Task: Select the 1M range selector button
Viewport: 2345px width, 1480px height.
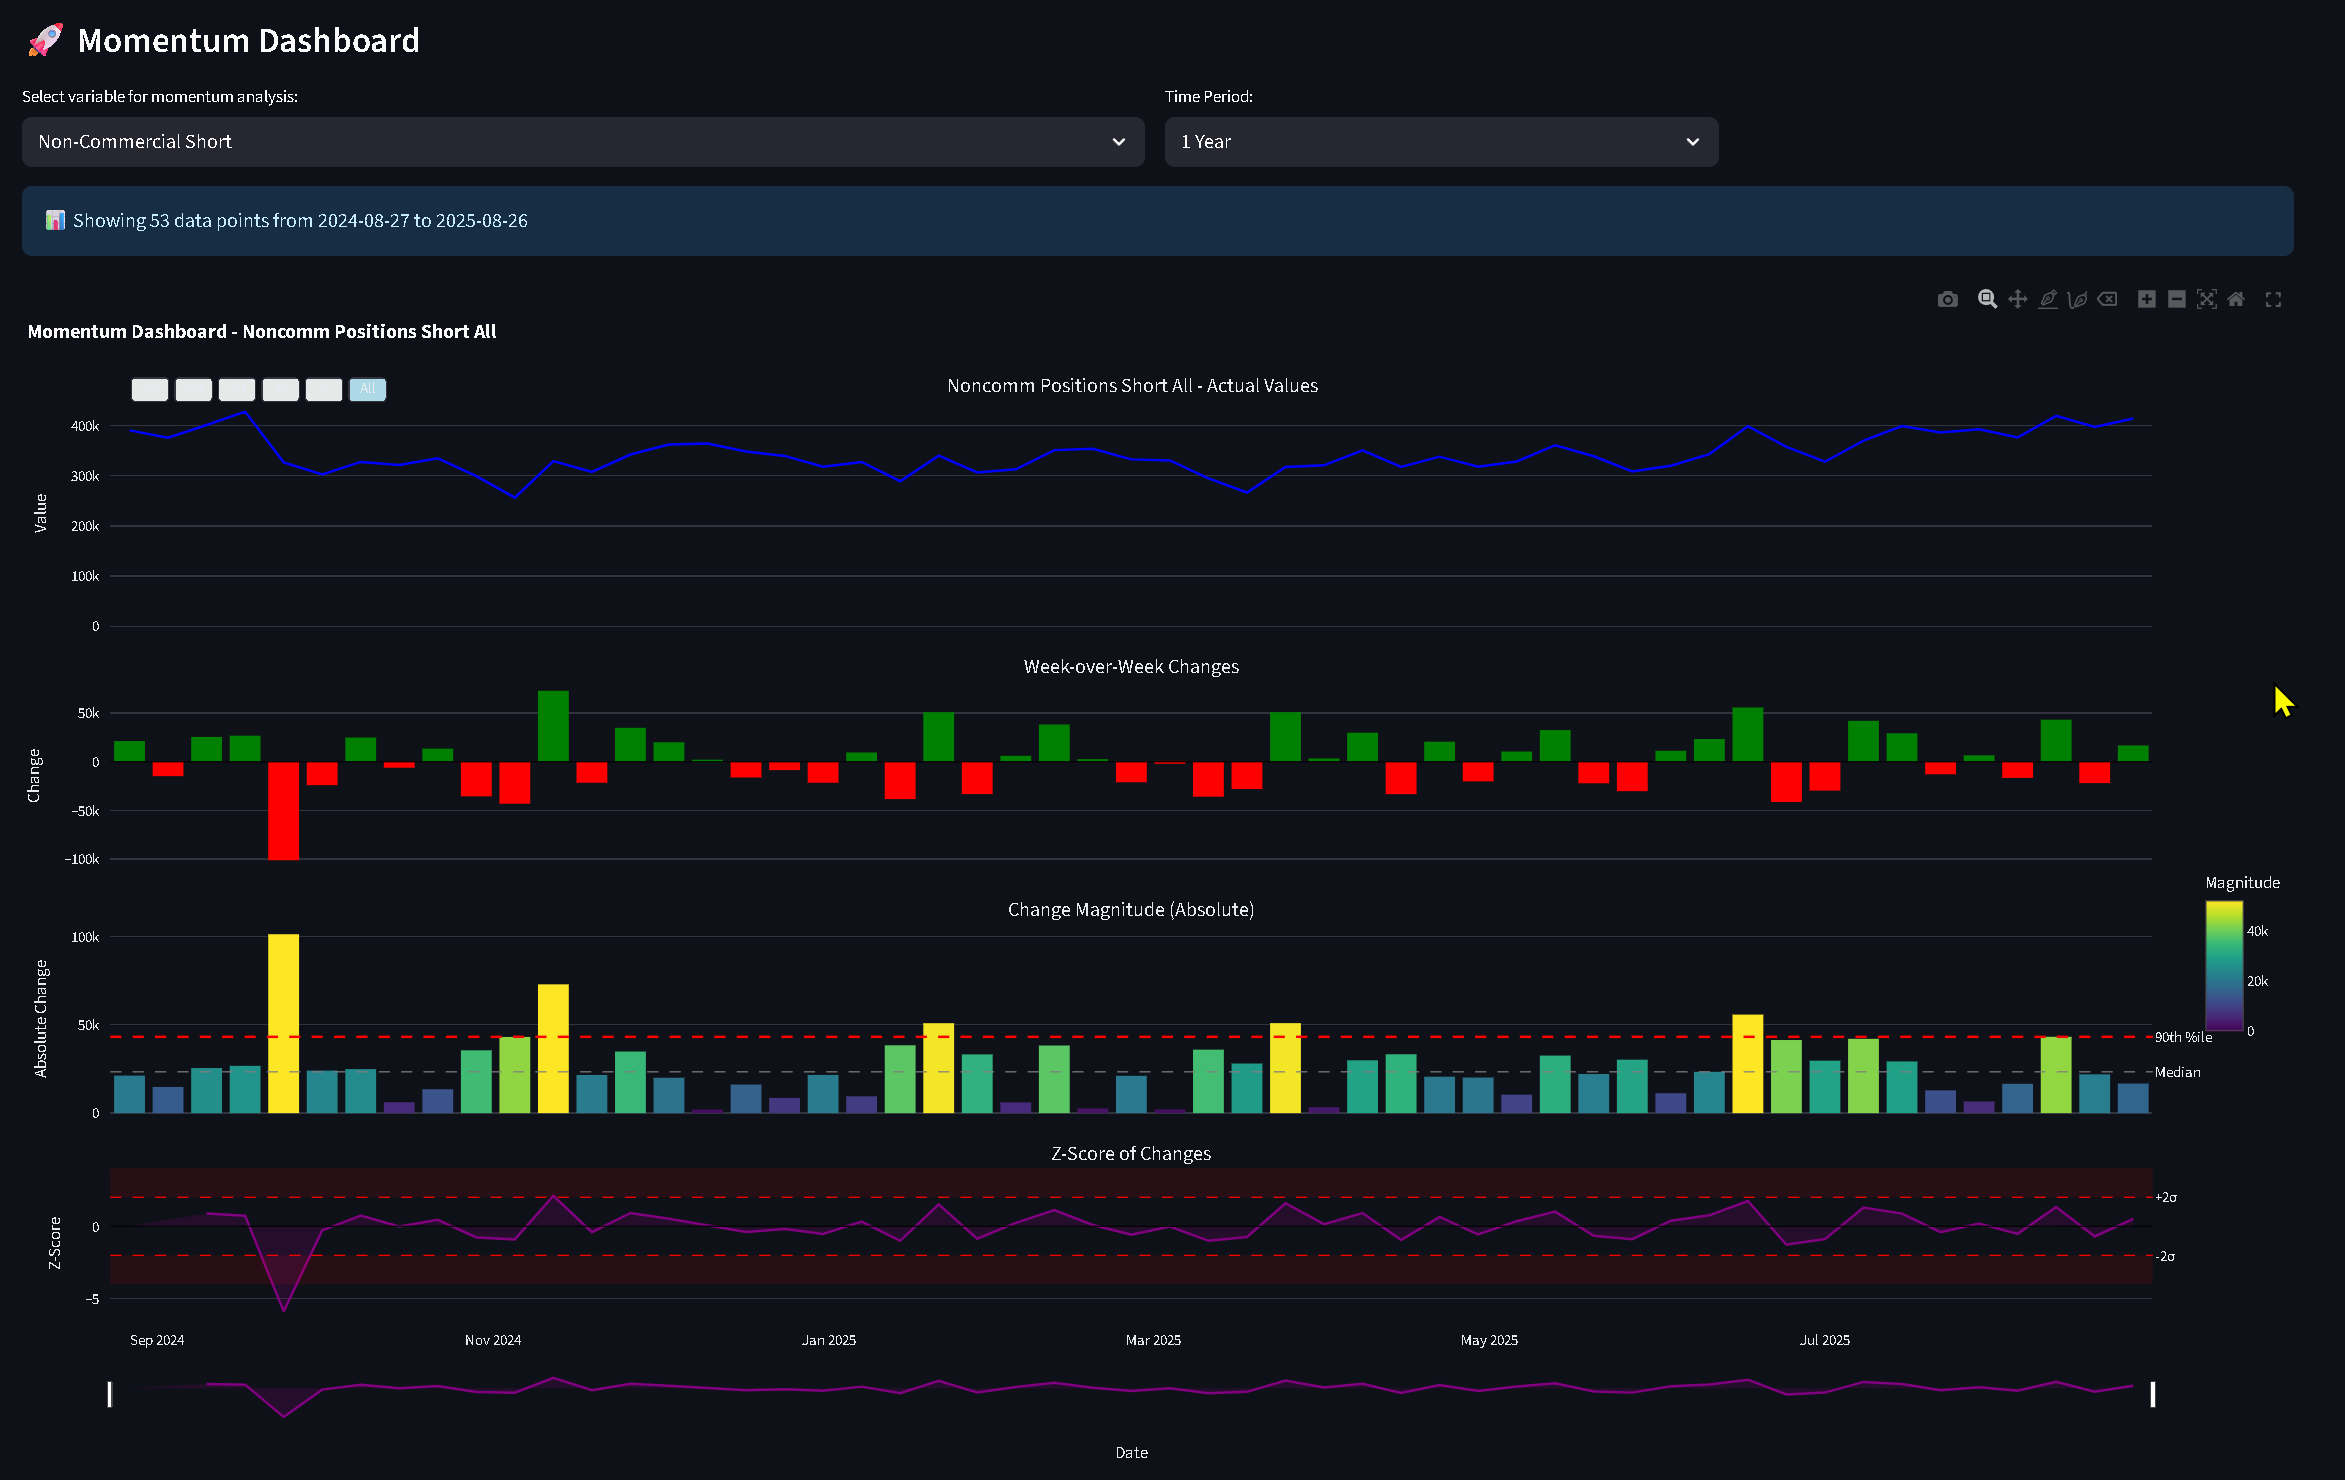Action: pos(150,389)
